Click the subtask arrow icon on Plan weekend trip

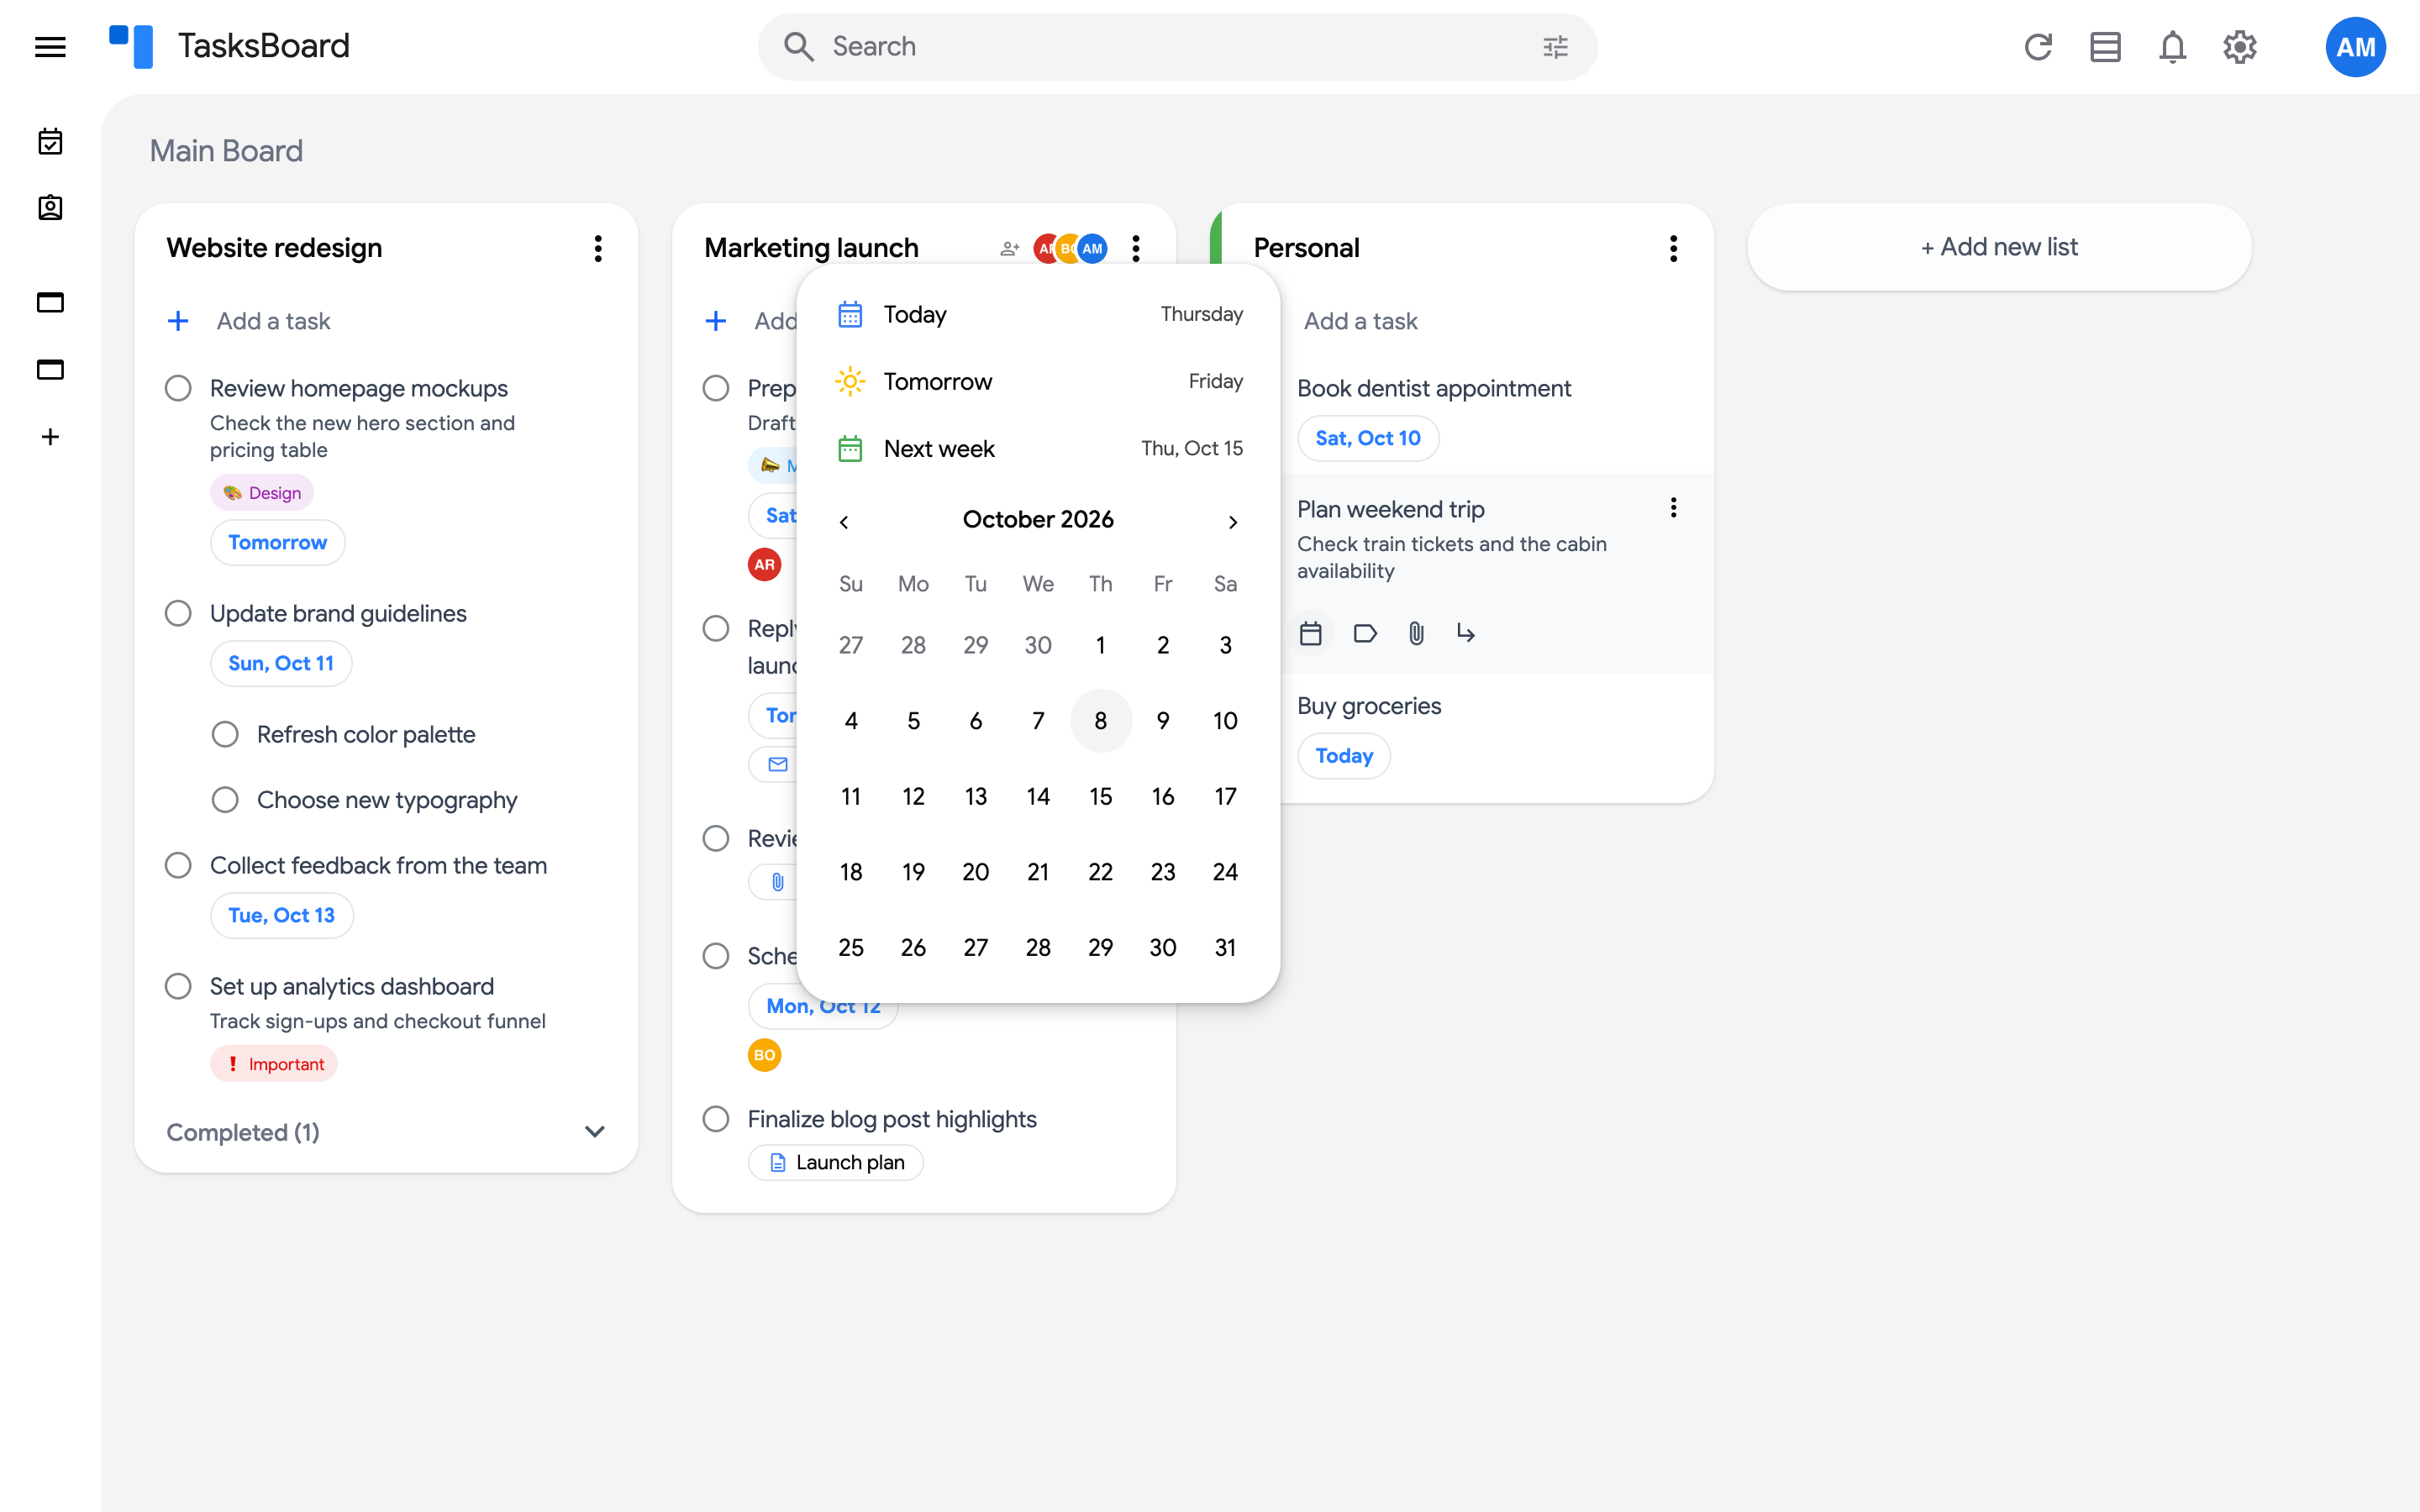coord(1466,633)
